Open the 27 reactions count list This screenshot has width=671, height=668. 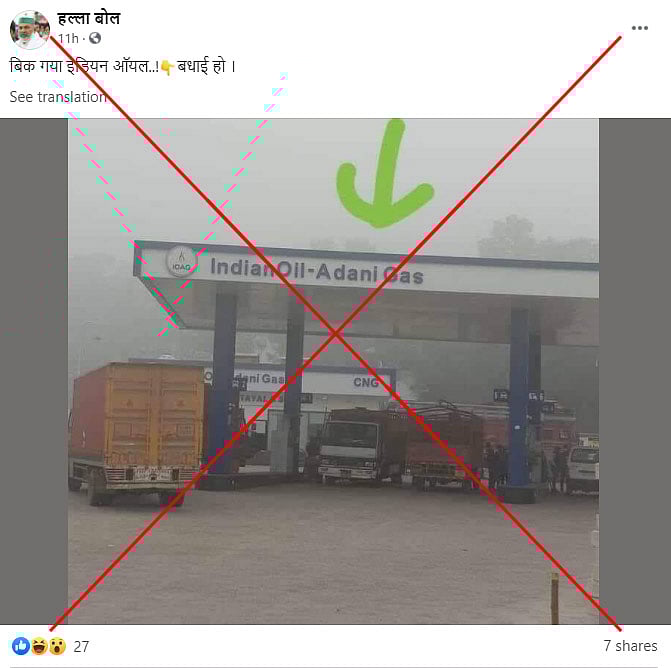81,646
